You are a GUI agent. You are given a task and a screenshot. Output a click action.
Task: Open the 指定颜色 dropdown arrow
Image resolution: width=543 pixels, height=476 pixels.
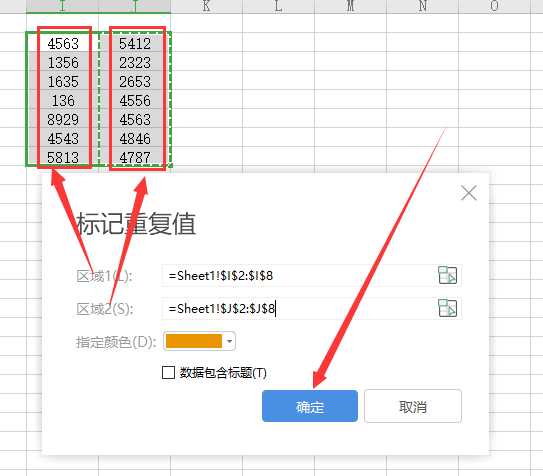(x=229, y=341)
